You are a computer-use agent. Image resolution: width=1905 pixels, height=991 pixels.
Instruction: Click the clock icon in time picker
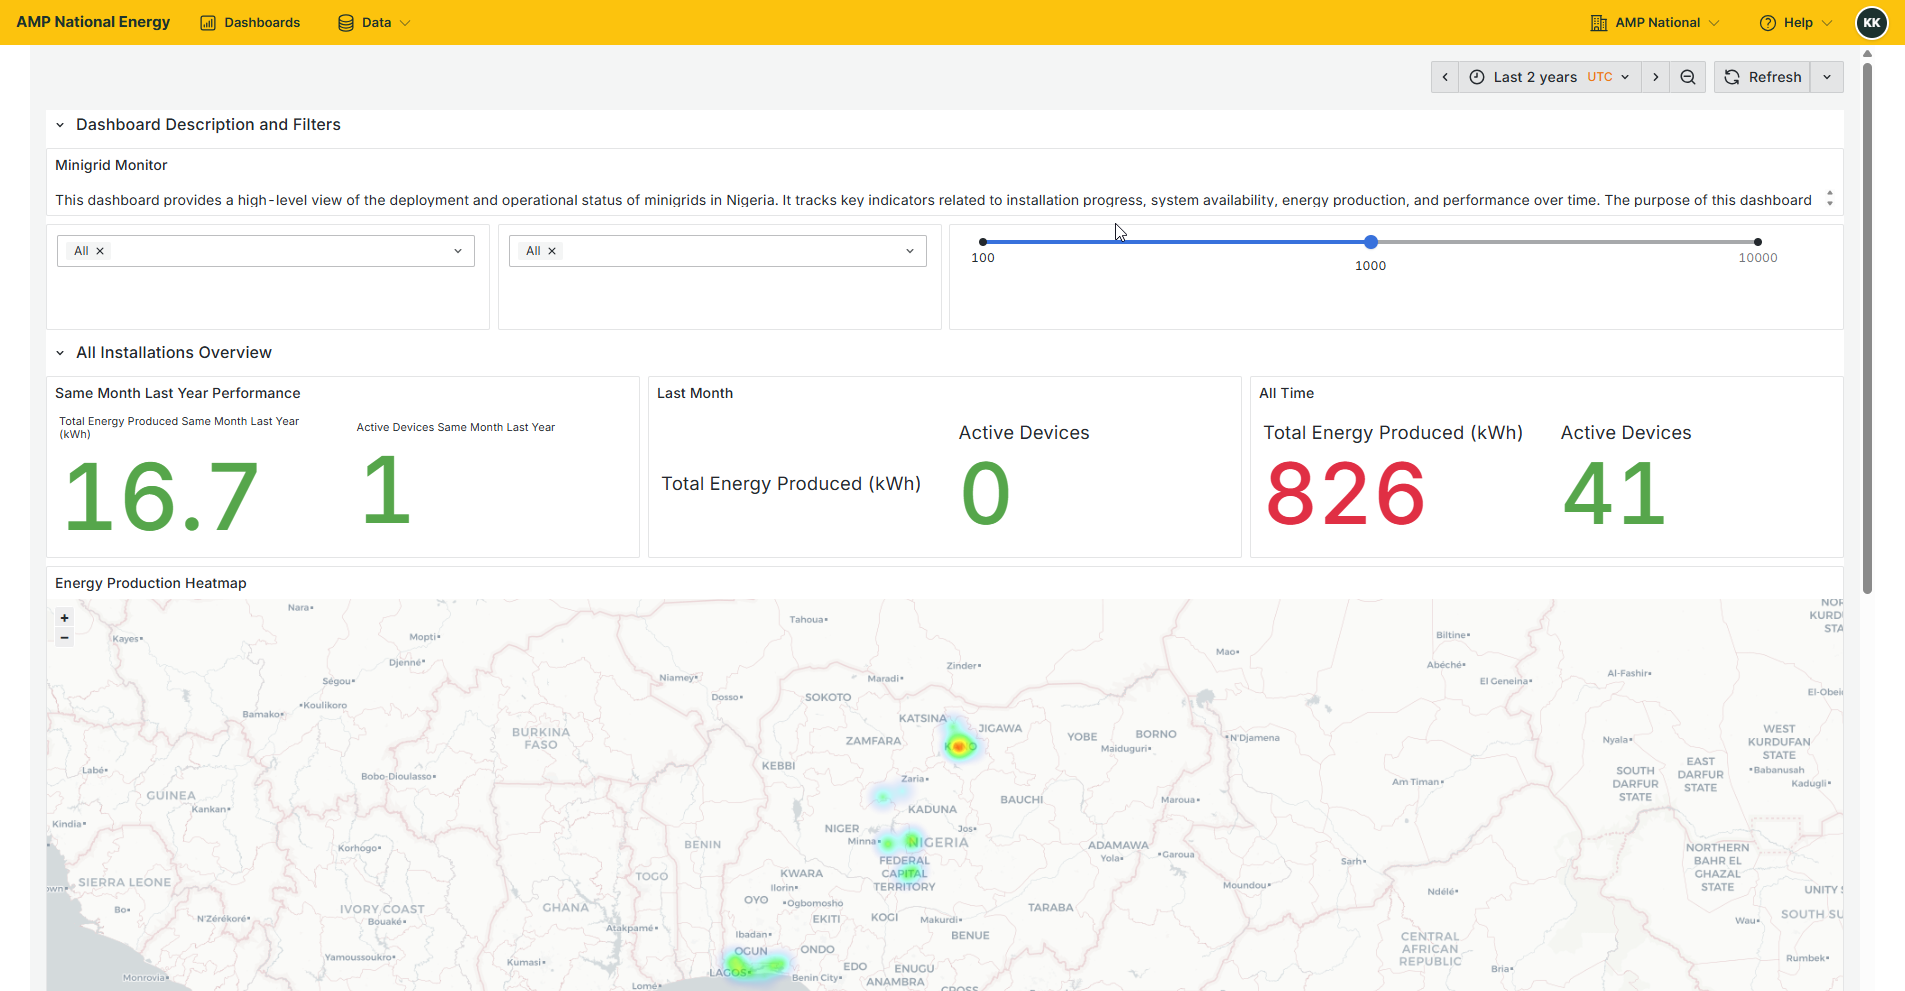(x=1477, y=77)
